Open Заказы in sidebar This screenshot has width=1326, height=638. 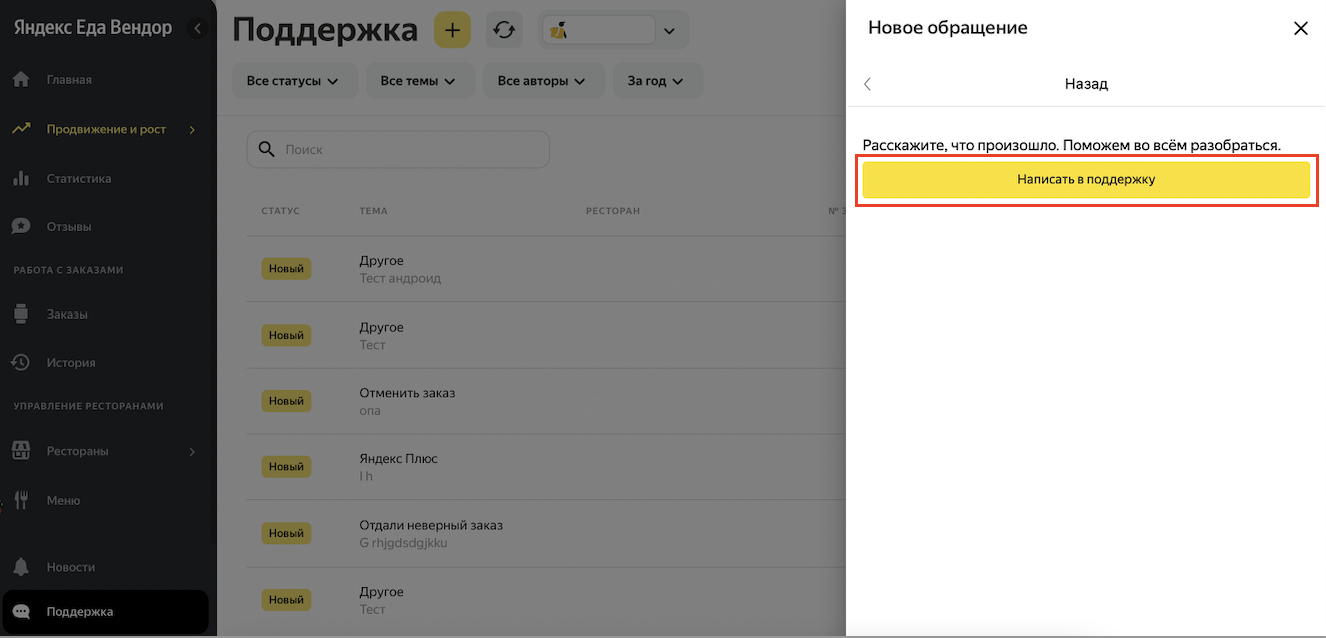pyautogui.click(x=67, y=314)
